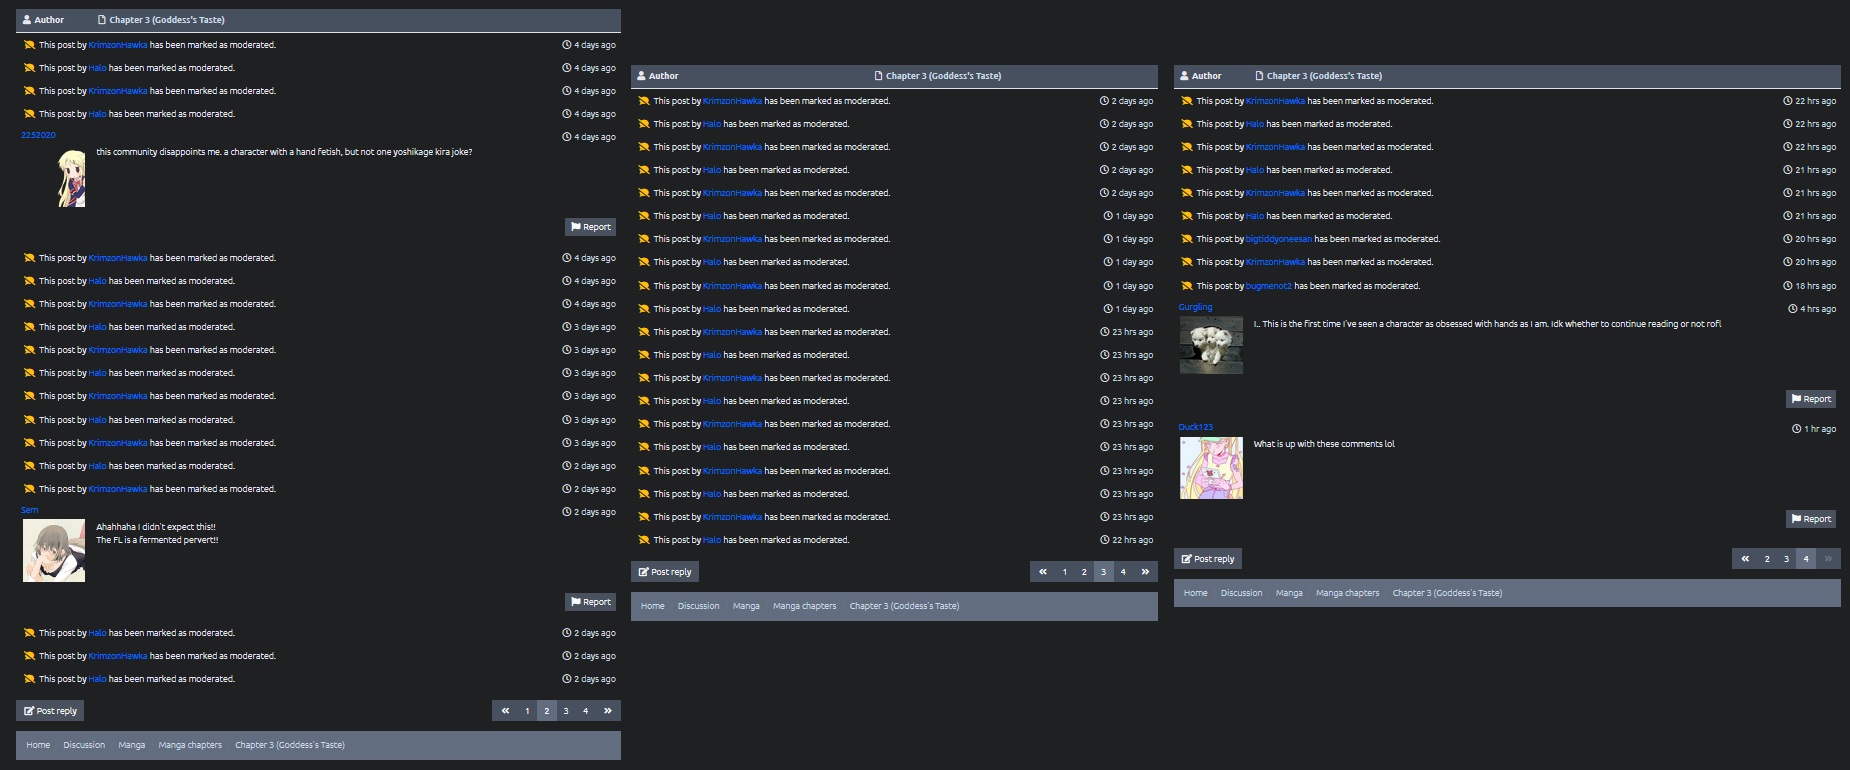Viewport: 1850px width, 770px height.
Task: Open Gurgling's username link
Action: (x=1195, y=307)
